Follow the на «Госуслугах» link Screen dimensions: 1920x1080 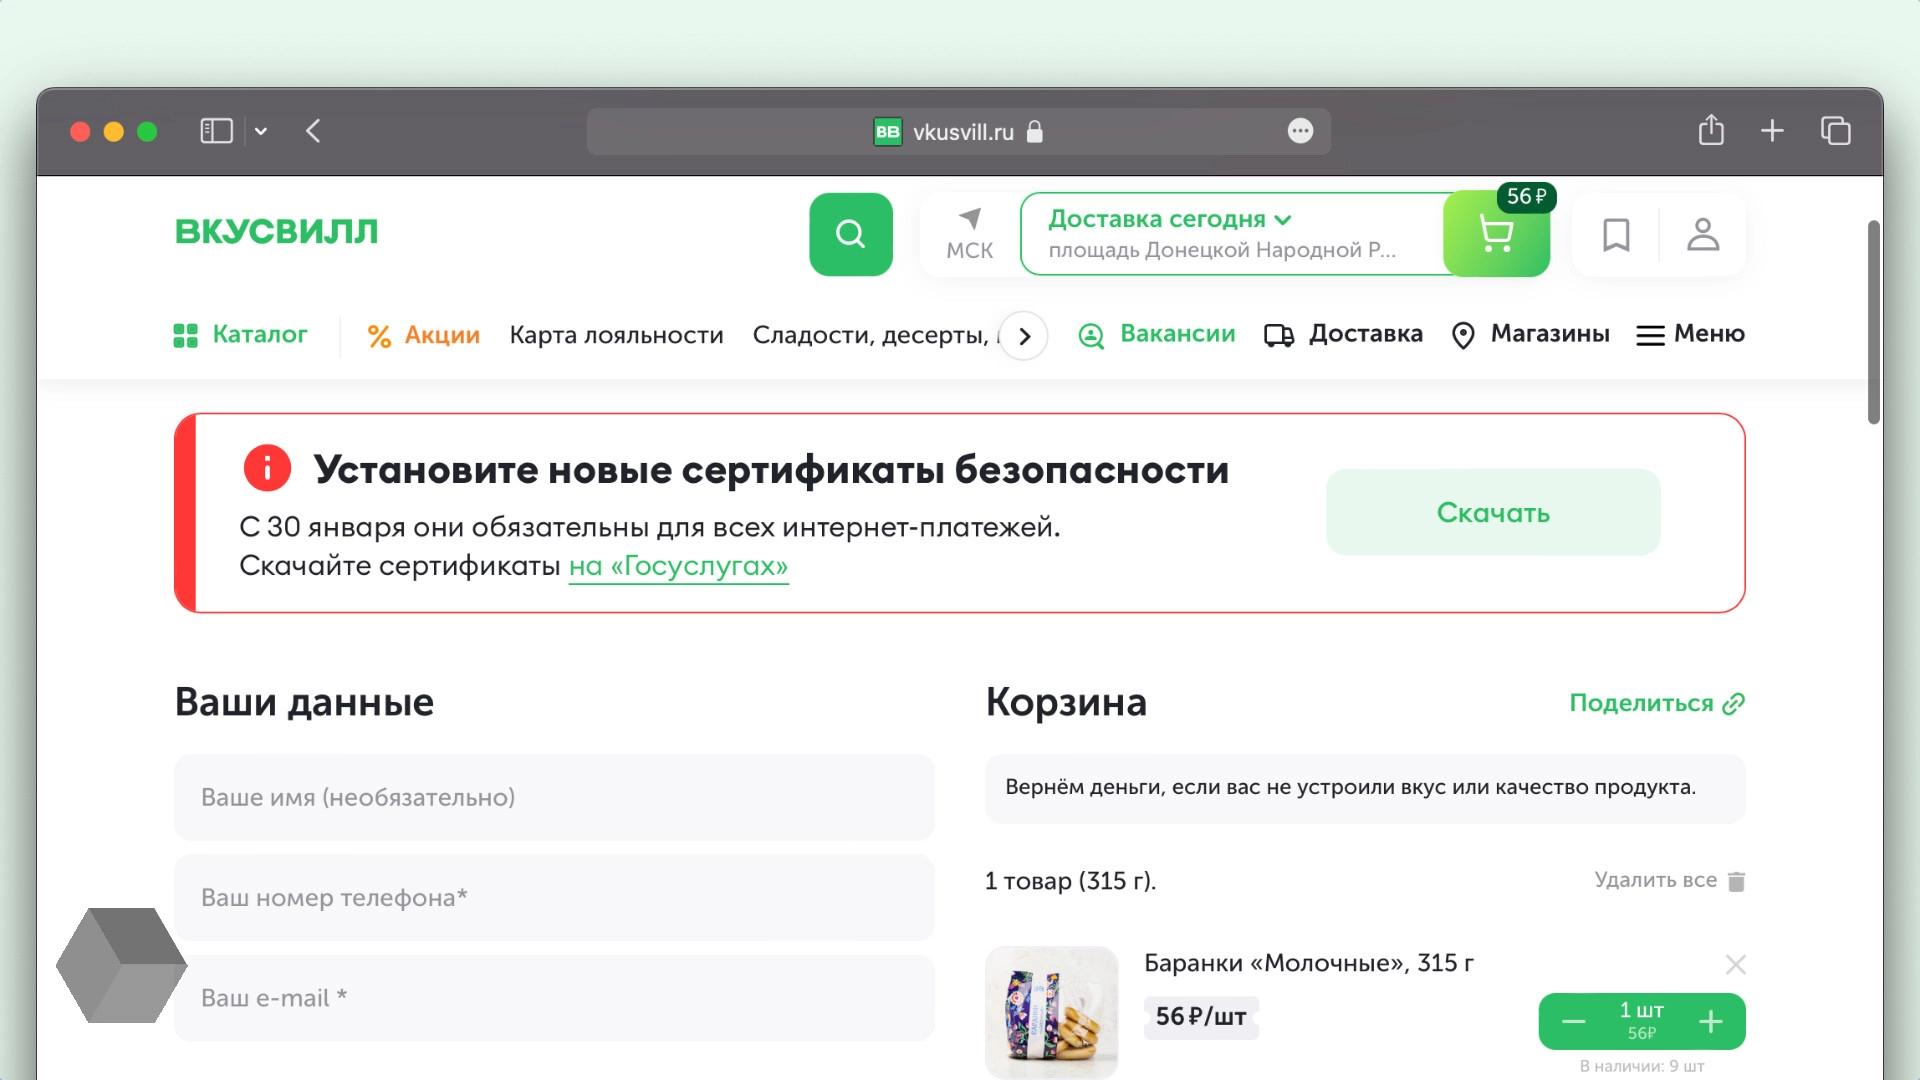click(678, 566)
